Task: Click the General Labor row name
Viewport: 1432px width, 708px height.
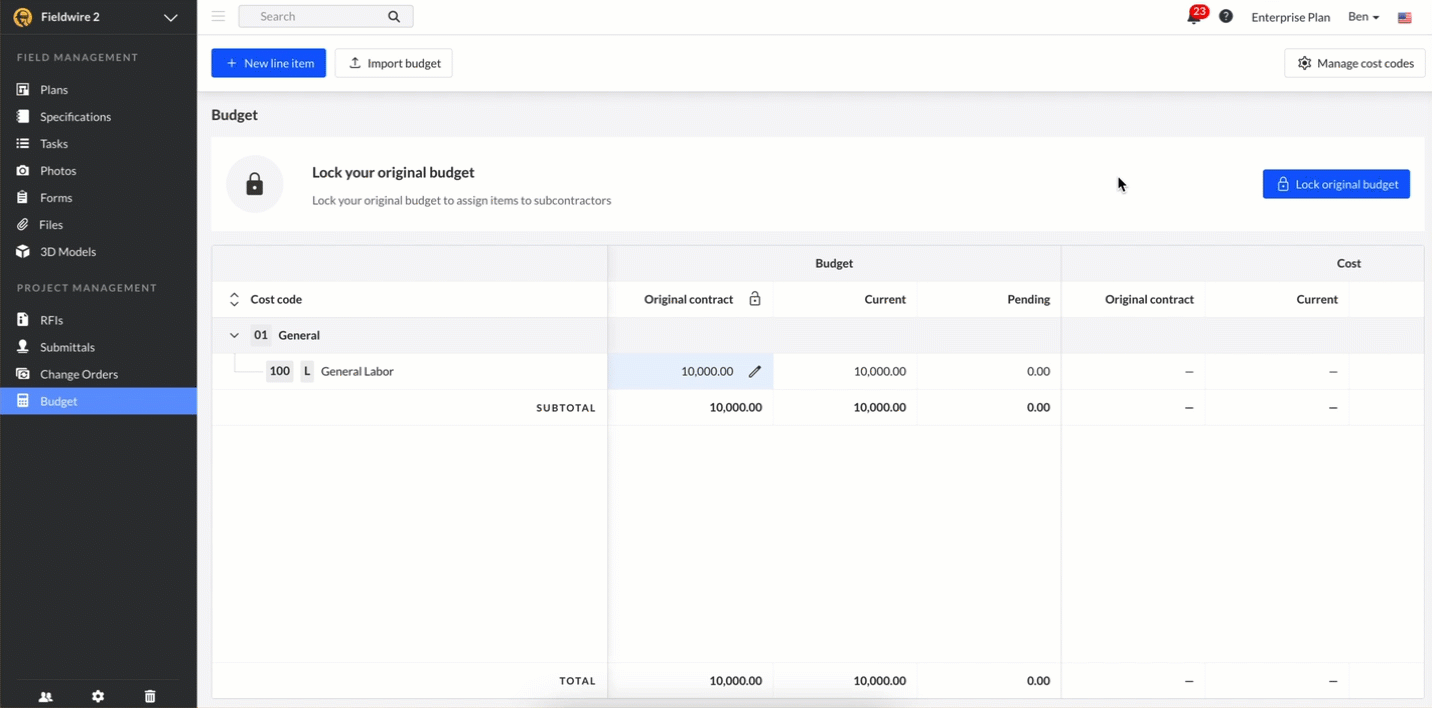Action: [357, 371]
